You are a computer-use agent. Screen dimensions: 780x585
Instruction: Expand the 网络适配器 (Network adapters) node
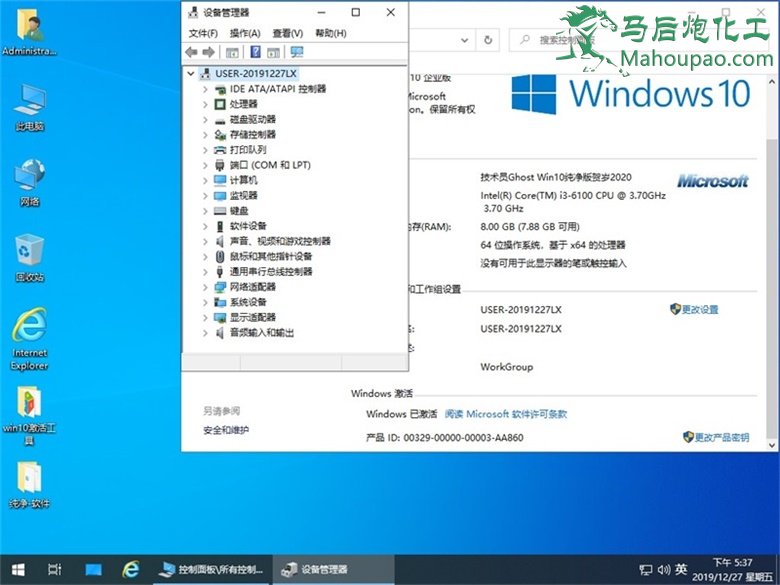tap(206, 287)
